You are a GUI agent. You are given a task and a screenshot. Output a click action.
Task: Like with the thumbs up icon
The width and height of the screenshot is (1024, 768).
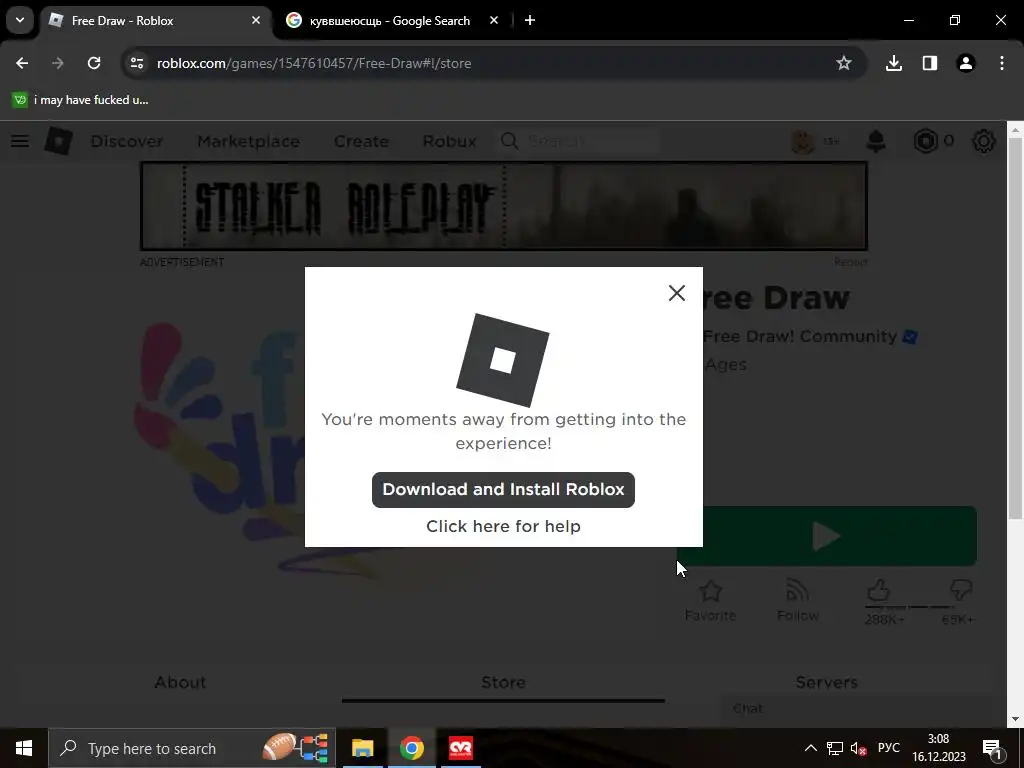click(878, 590)
